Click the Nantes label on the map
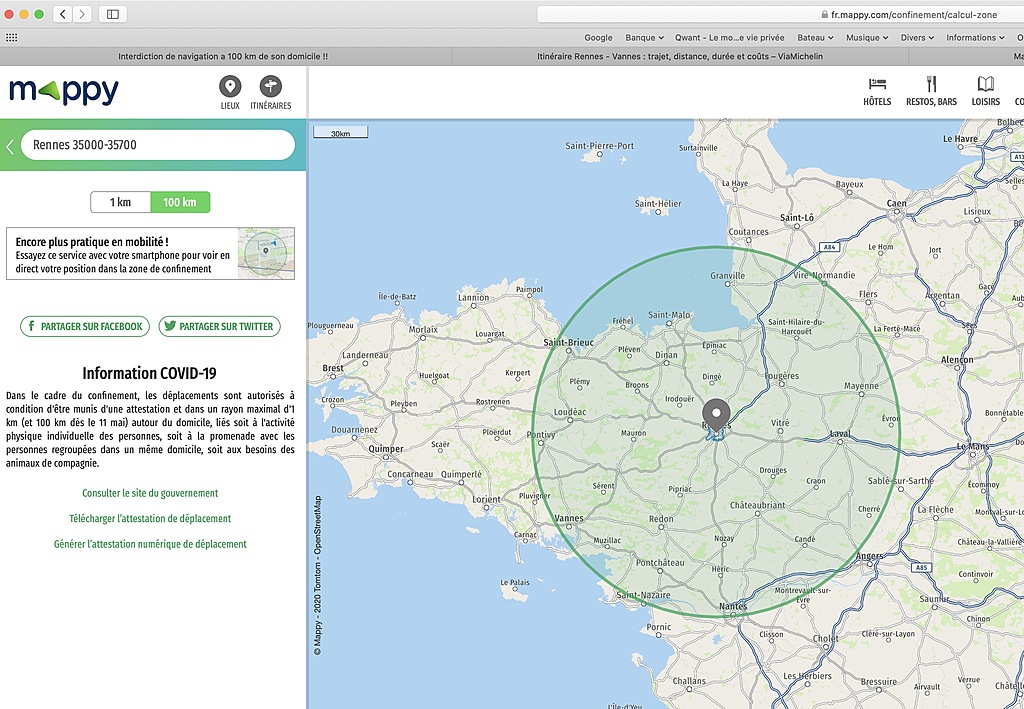1024x709 pixels. pos(733,607)
